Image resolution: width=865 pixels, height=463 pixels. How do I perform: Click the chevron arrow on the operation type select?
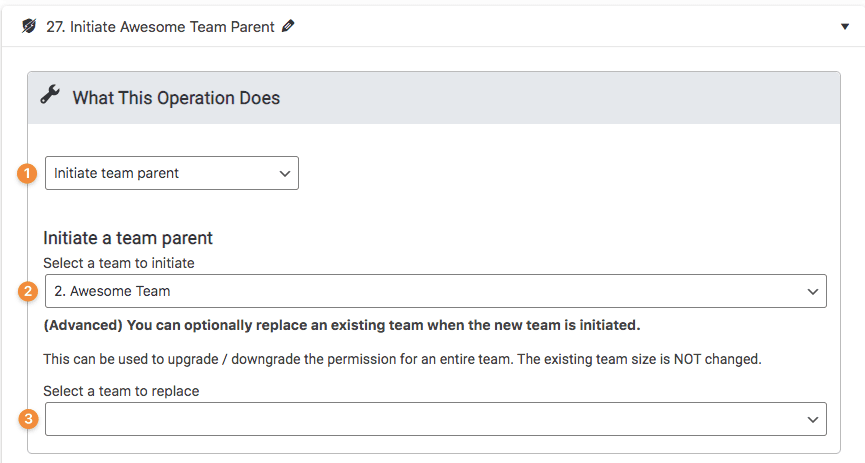(285, 173)
